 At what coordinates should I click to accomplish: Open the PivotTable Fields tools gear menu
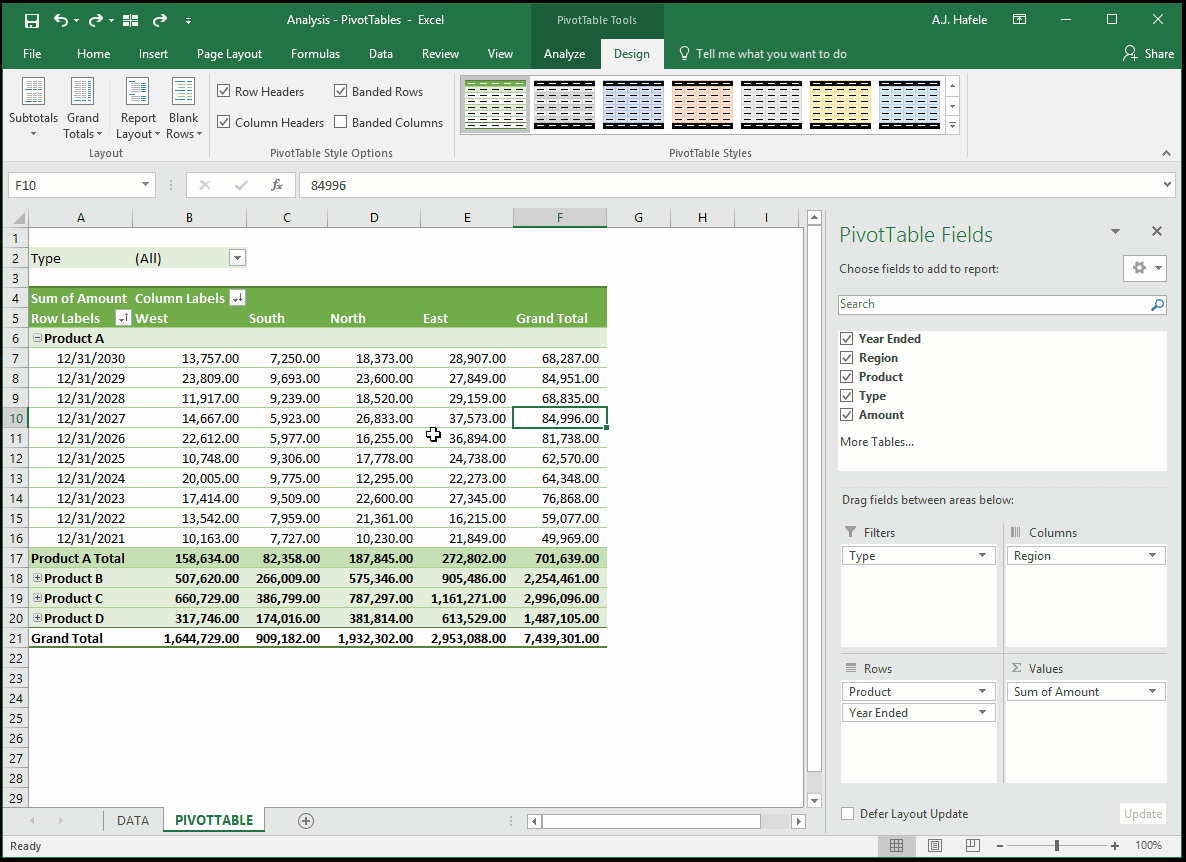[1145, 268]
